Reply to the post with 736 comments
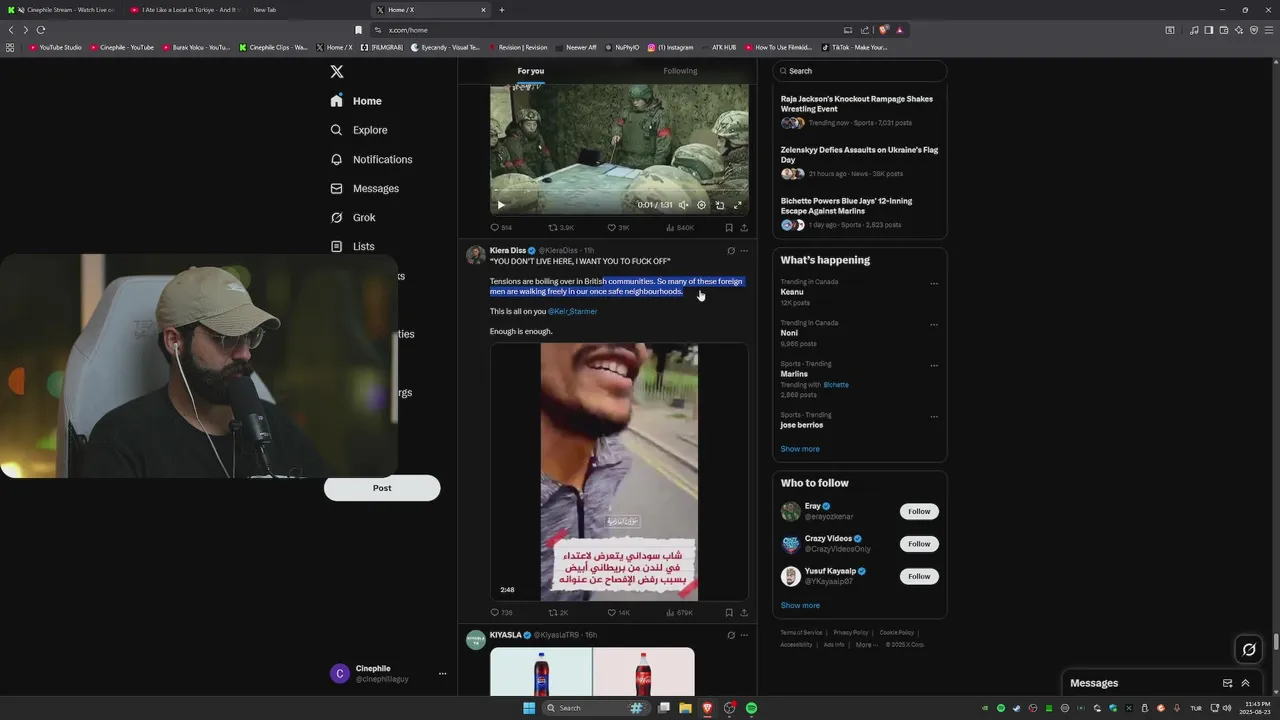The height and width of the screenshot is (720, 1280). coord(501,613)
